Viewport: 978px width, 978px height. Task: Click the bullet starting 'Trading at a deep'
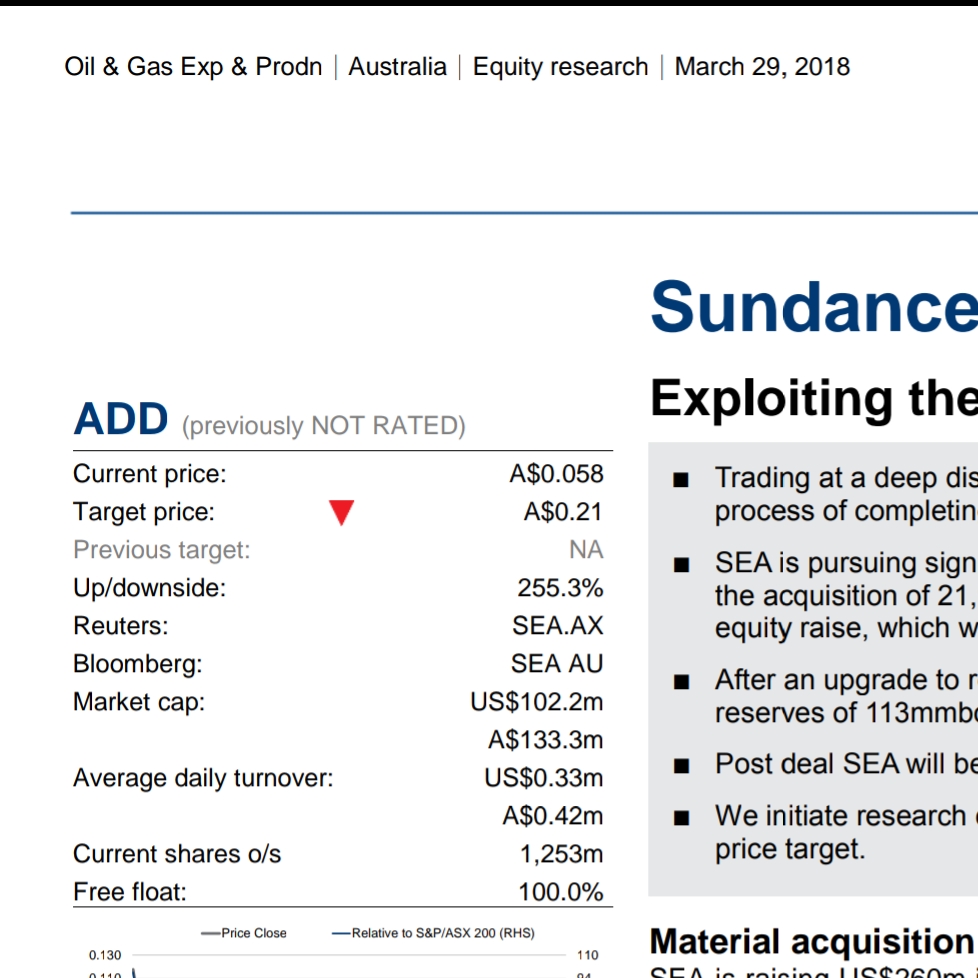point(825,495)
